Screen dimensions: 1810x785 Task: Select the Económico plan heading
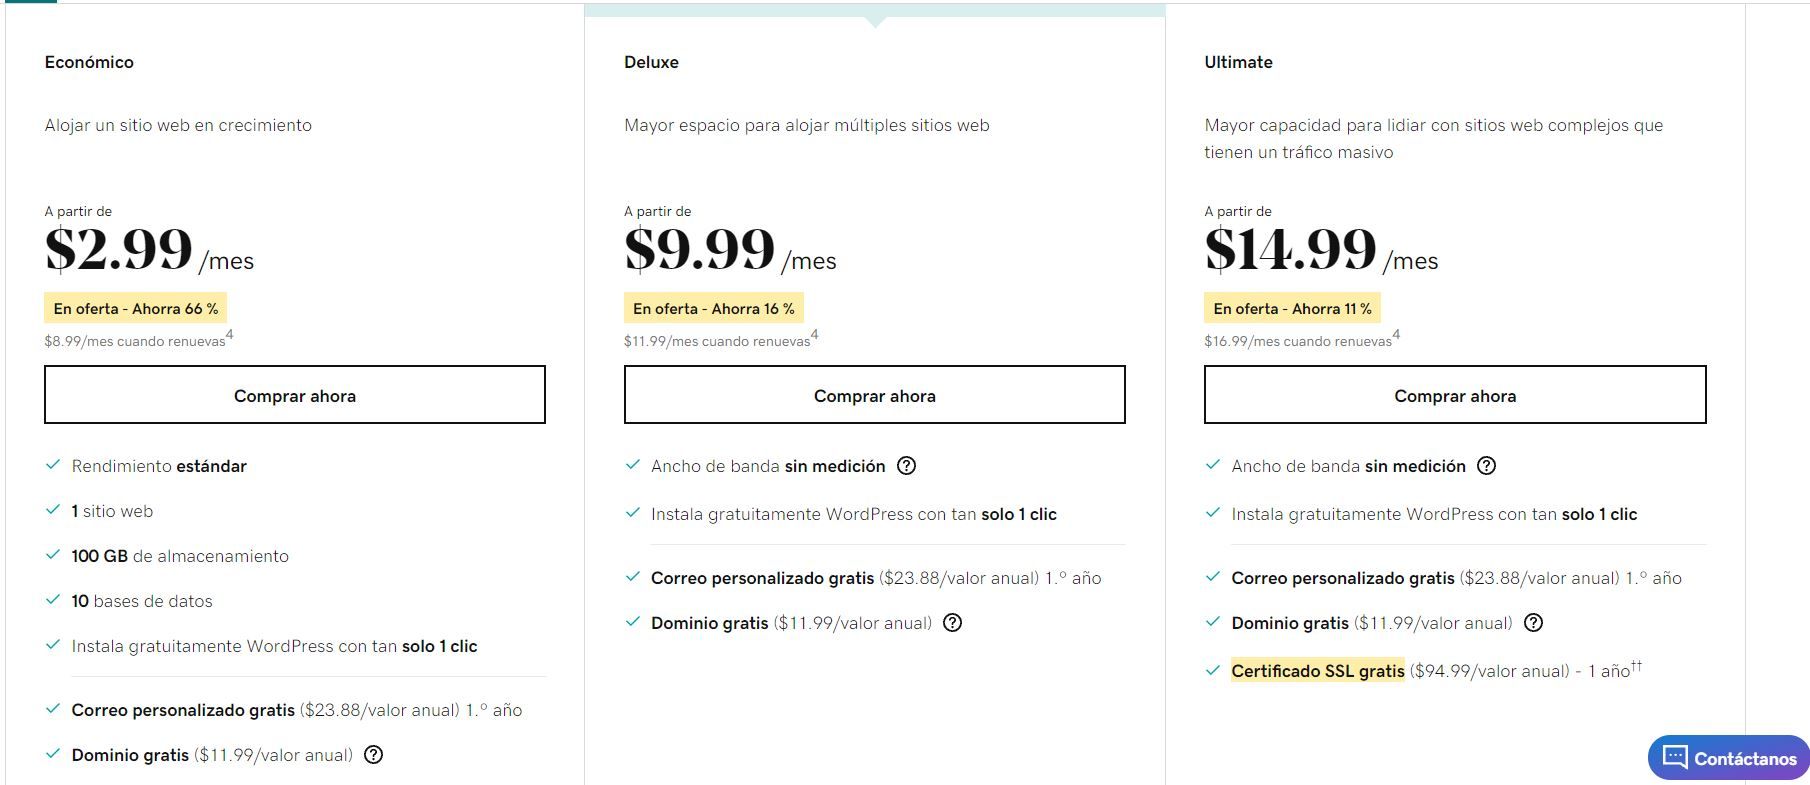tap(89, 62)
